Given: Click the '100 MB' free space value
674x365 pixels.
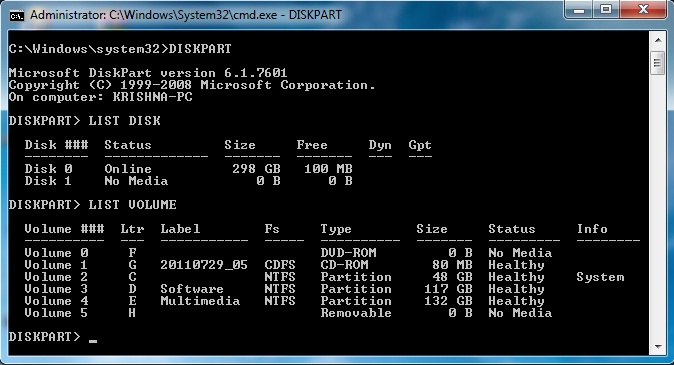Looking at the screenshot, I should tap(328, 169).
